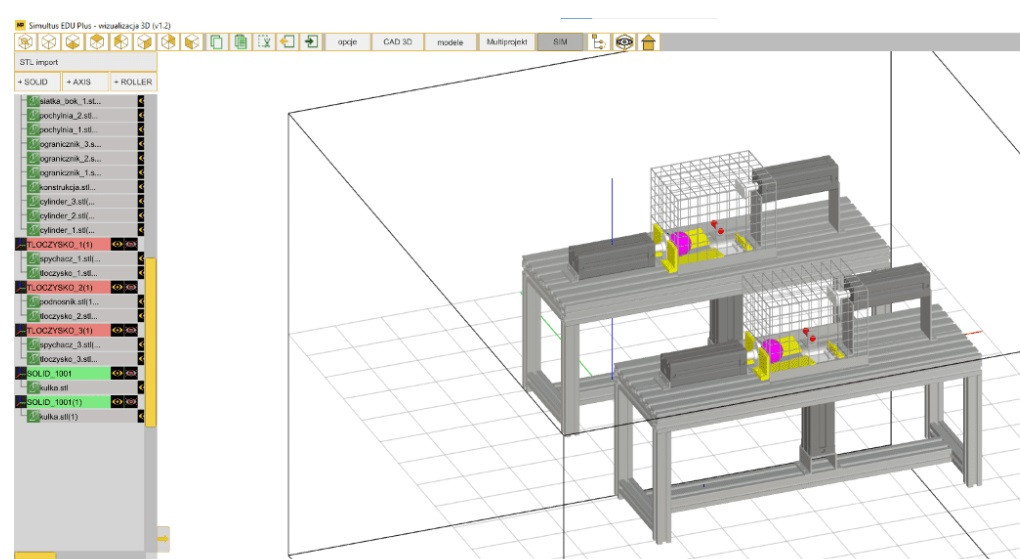
Task: Click the green STL icon of cylinder_3.stl
Action: tap(33, 202)
